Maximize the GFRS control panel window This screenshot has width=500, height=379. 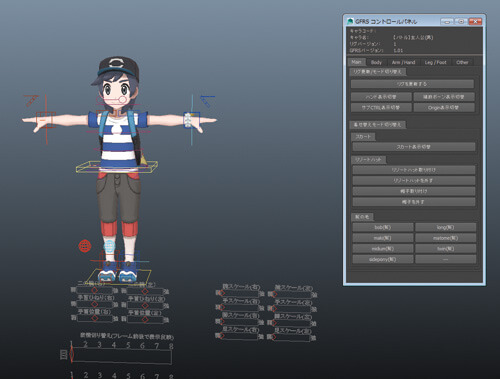[x=461, y=22]
